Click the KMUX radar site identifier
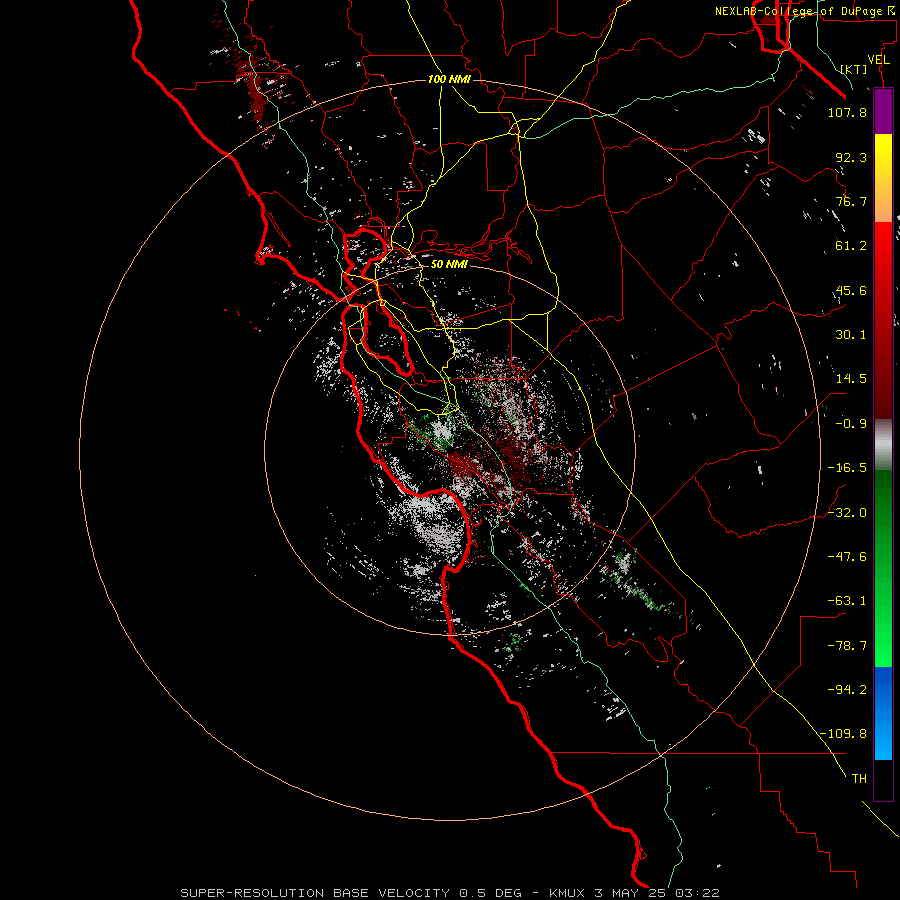This screenshot has width=900, height=900. tap(567, 893)
